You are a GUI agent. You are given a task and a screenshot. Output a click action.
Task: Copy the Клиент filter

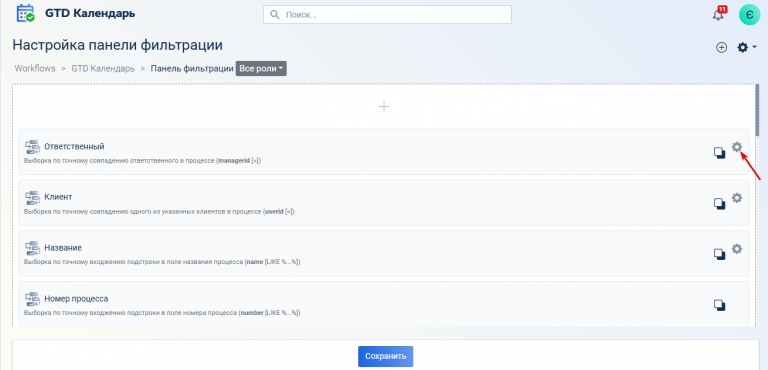click(719, 203)
